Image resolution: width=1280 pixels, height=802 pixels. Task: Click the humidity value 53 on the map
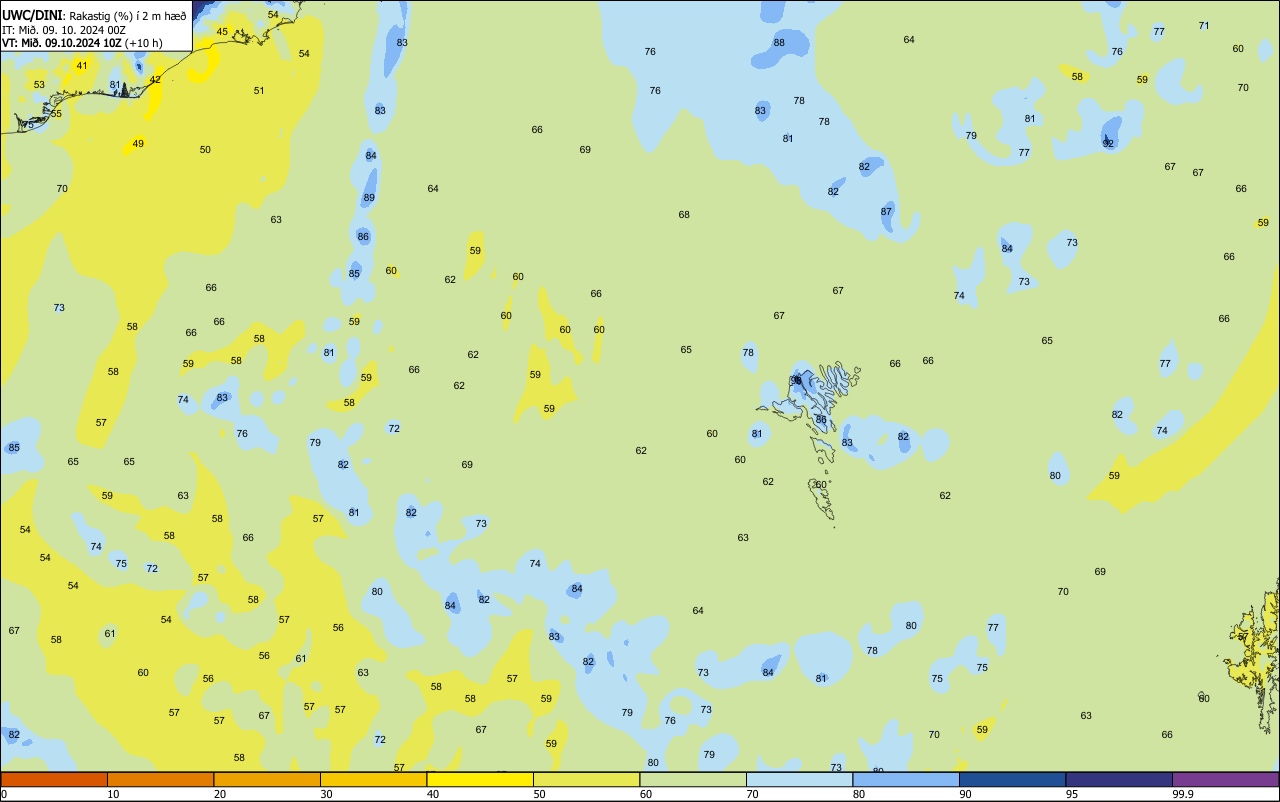(x=39, y=84)
